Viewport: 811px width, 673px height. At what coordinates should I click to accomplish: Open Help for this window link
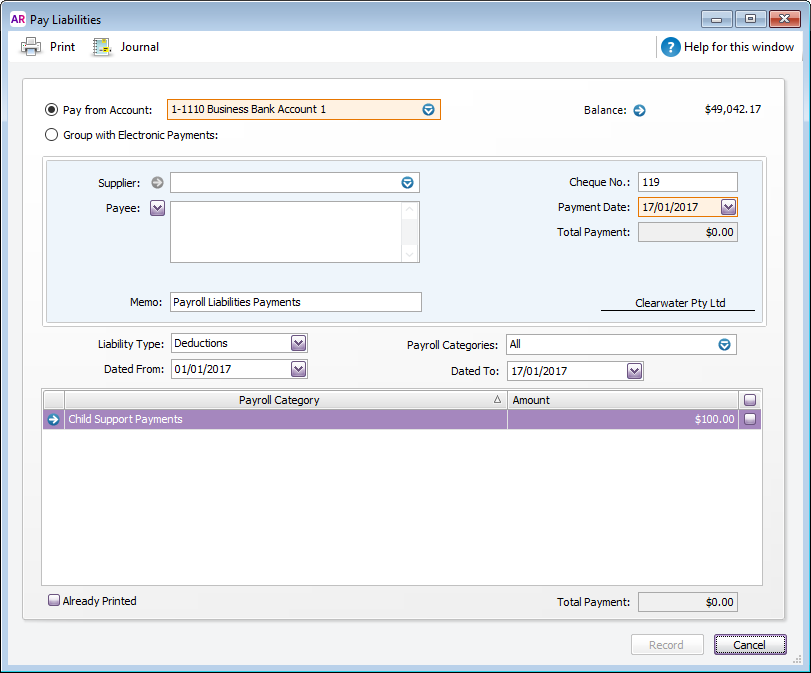pyautogui.click(x=739, y=47)
